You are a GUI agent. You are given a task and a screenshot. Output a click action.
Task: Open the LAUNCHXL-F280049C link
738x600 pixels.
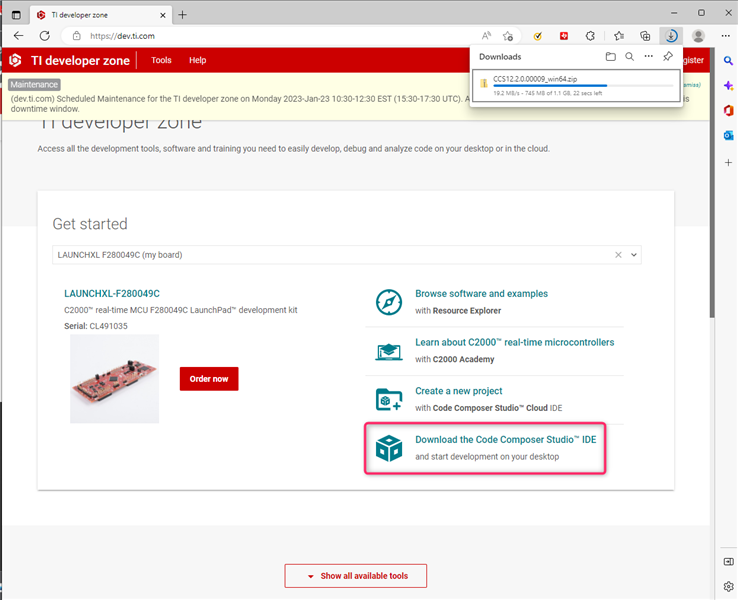(x=112, y=294)
